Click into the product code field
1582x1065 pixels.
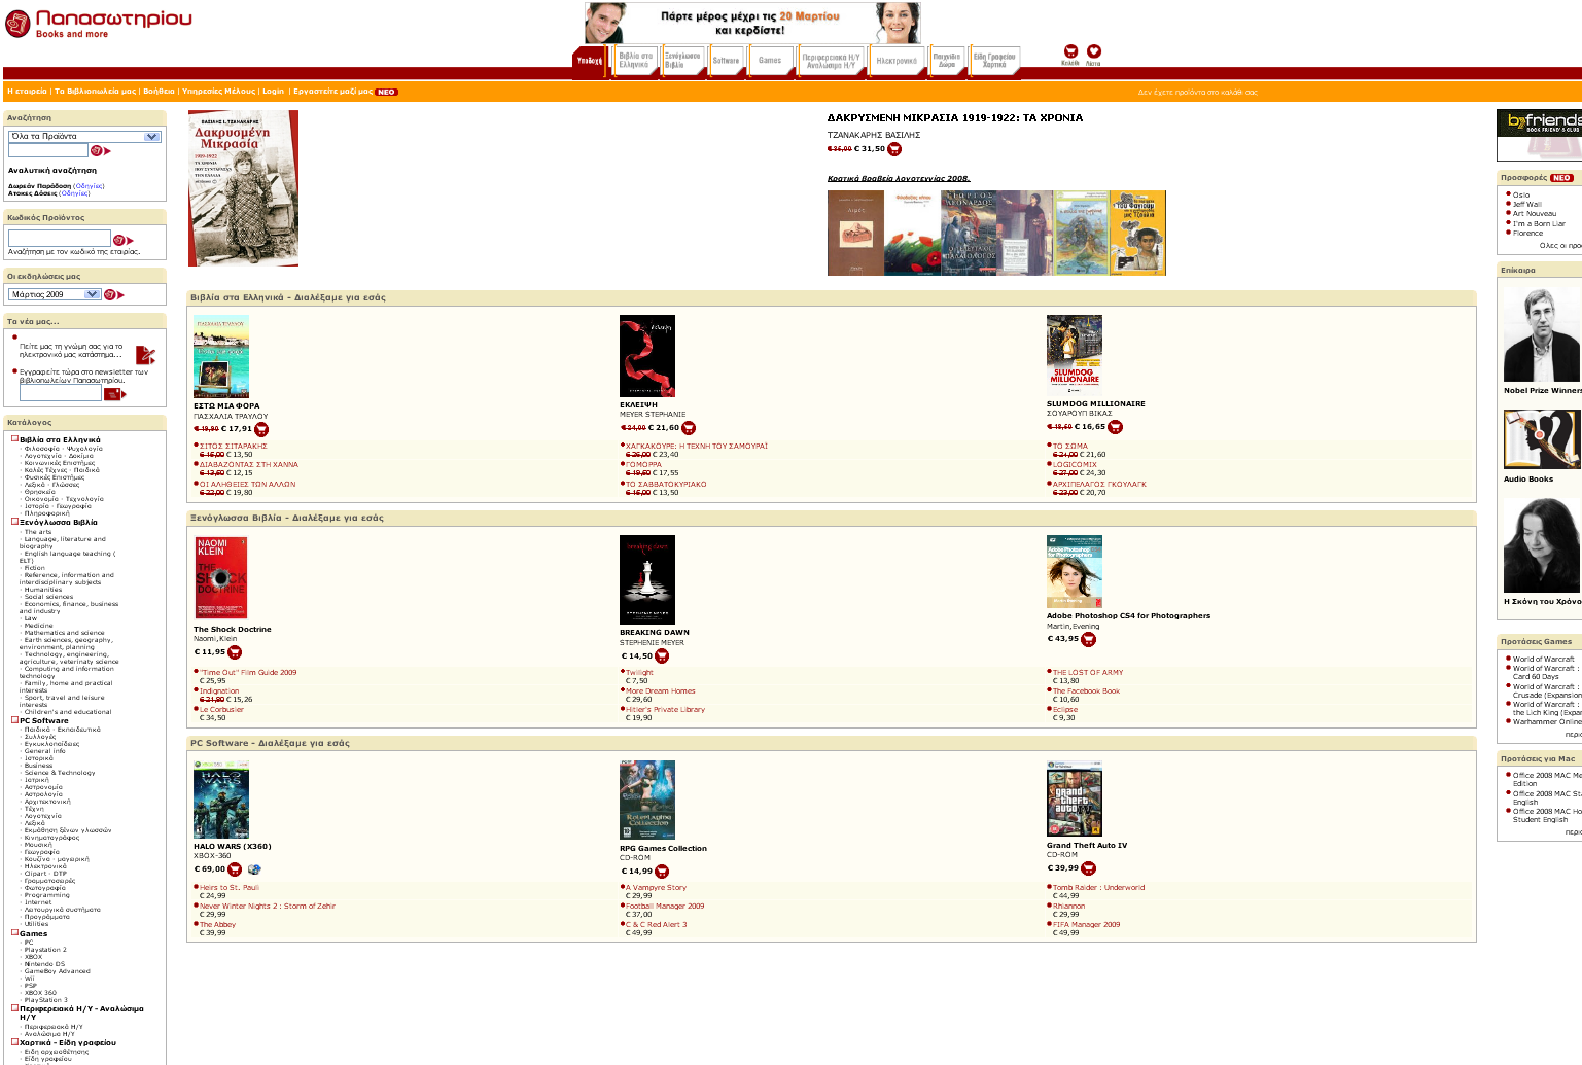coord(59,238)
